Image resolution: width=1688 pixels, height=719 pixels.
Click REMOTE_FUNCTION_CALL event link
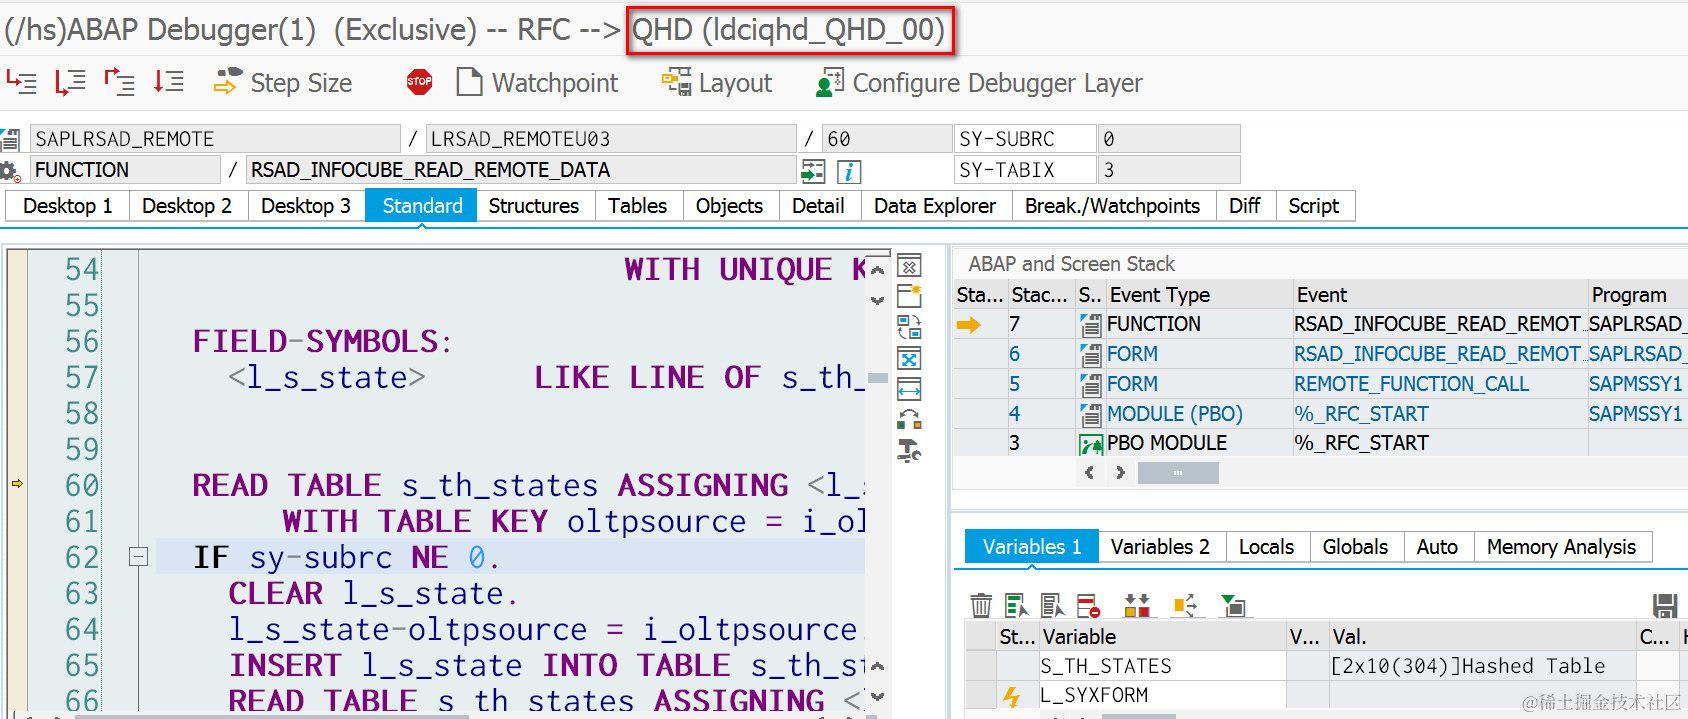point(1411,384)
